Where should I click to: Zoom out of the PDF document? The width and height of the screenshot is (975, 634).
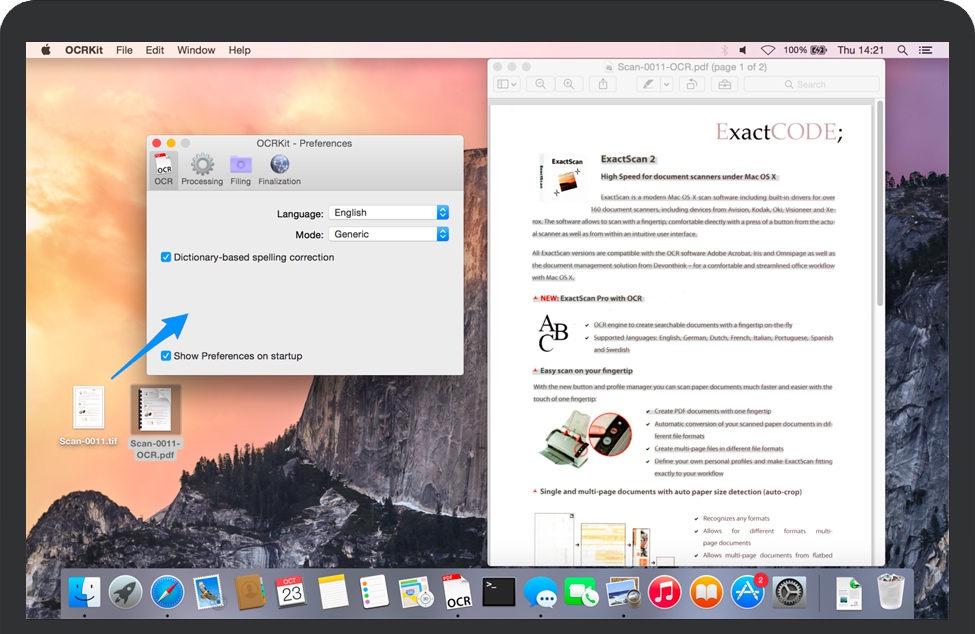click(x=541, y=85)
